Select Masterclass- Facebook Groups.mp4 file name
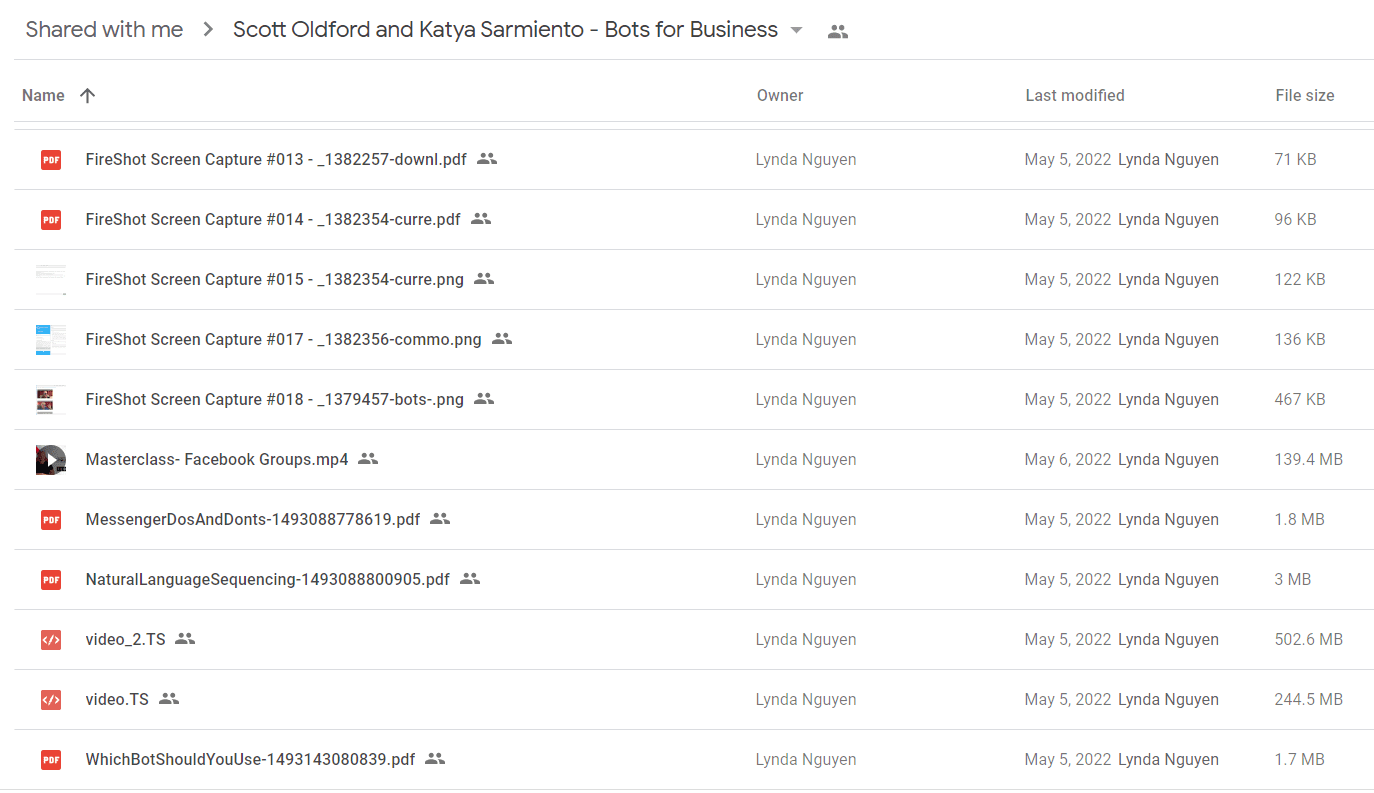 coord(217,459)
